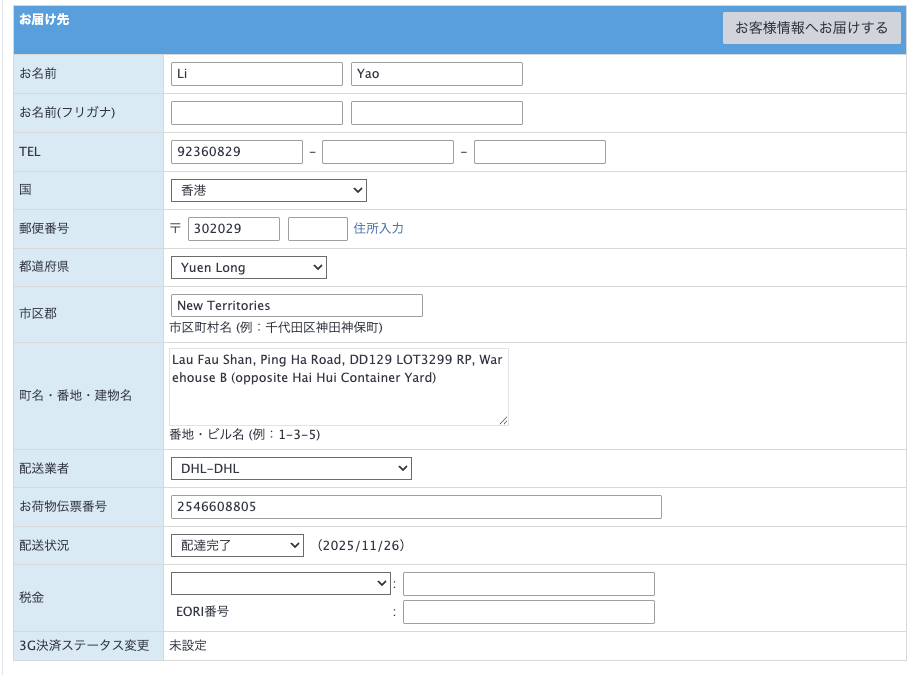Expand the empty 税金 type dropdown

pos(280,583)
